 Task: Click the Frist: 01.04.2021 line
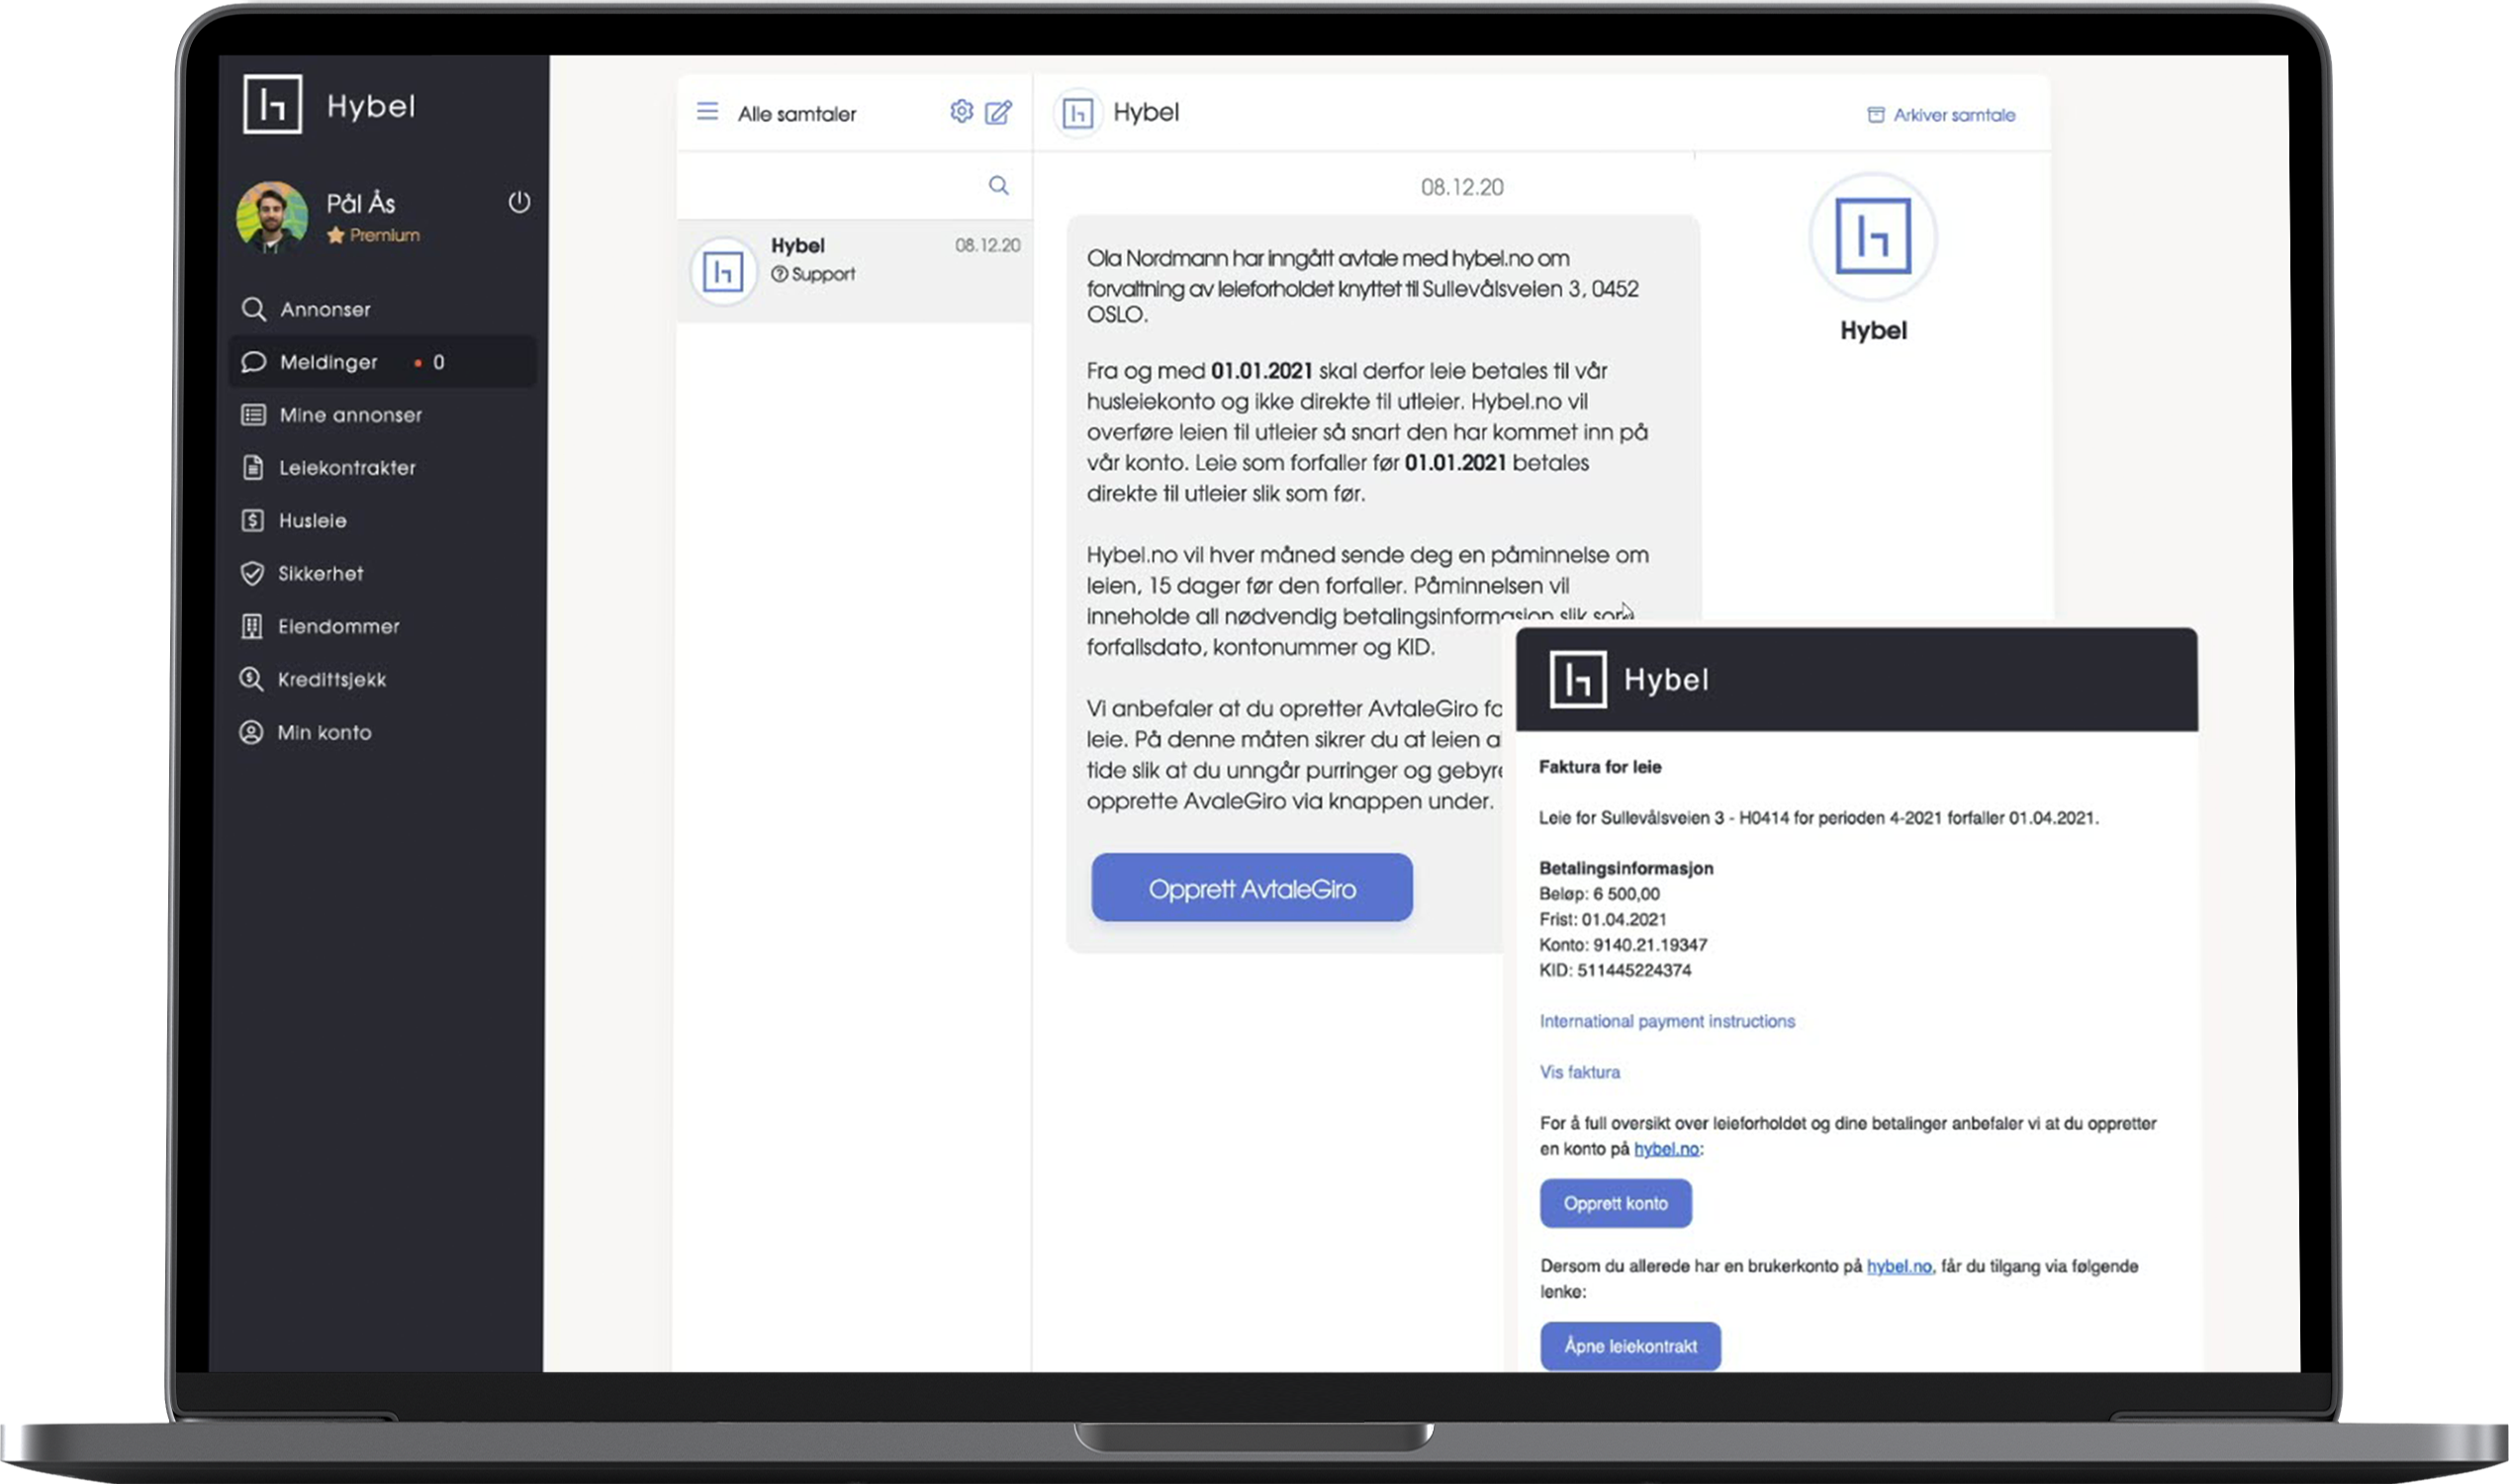[x=1603, y=919]
